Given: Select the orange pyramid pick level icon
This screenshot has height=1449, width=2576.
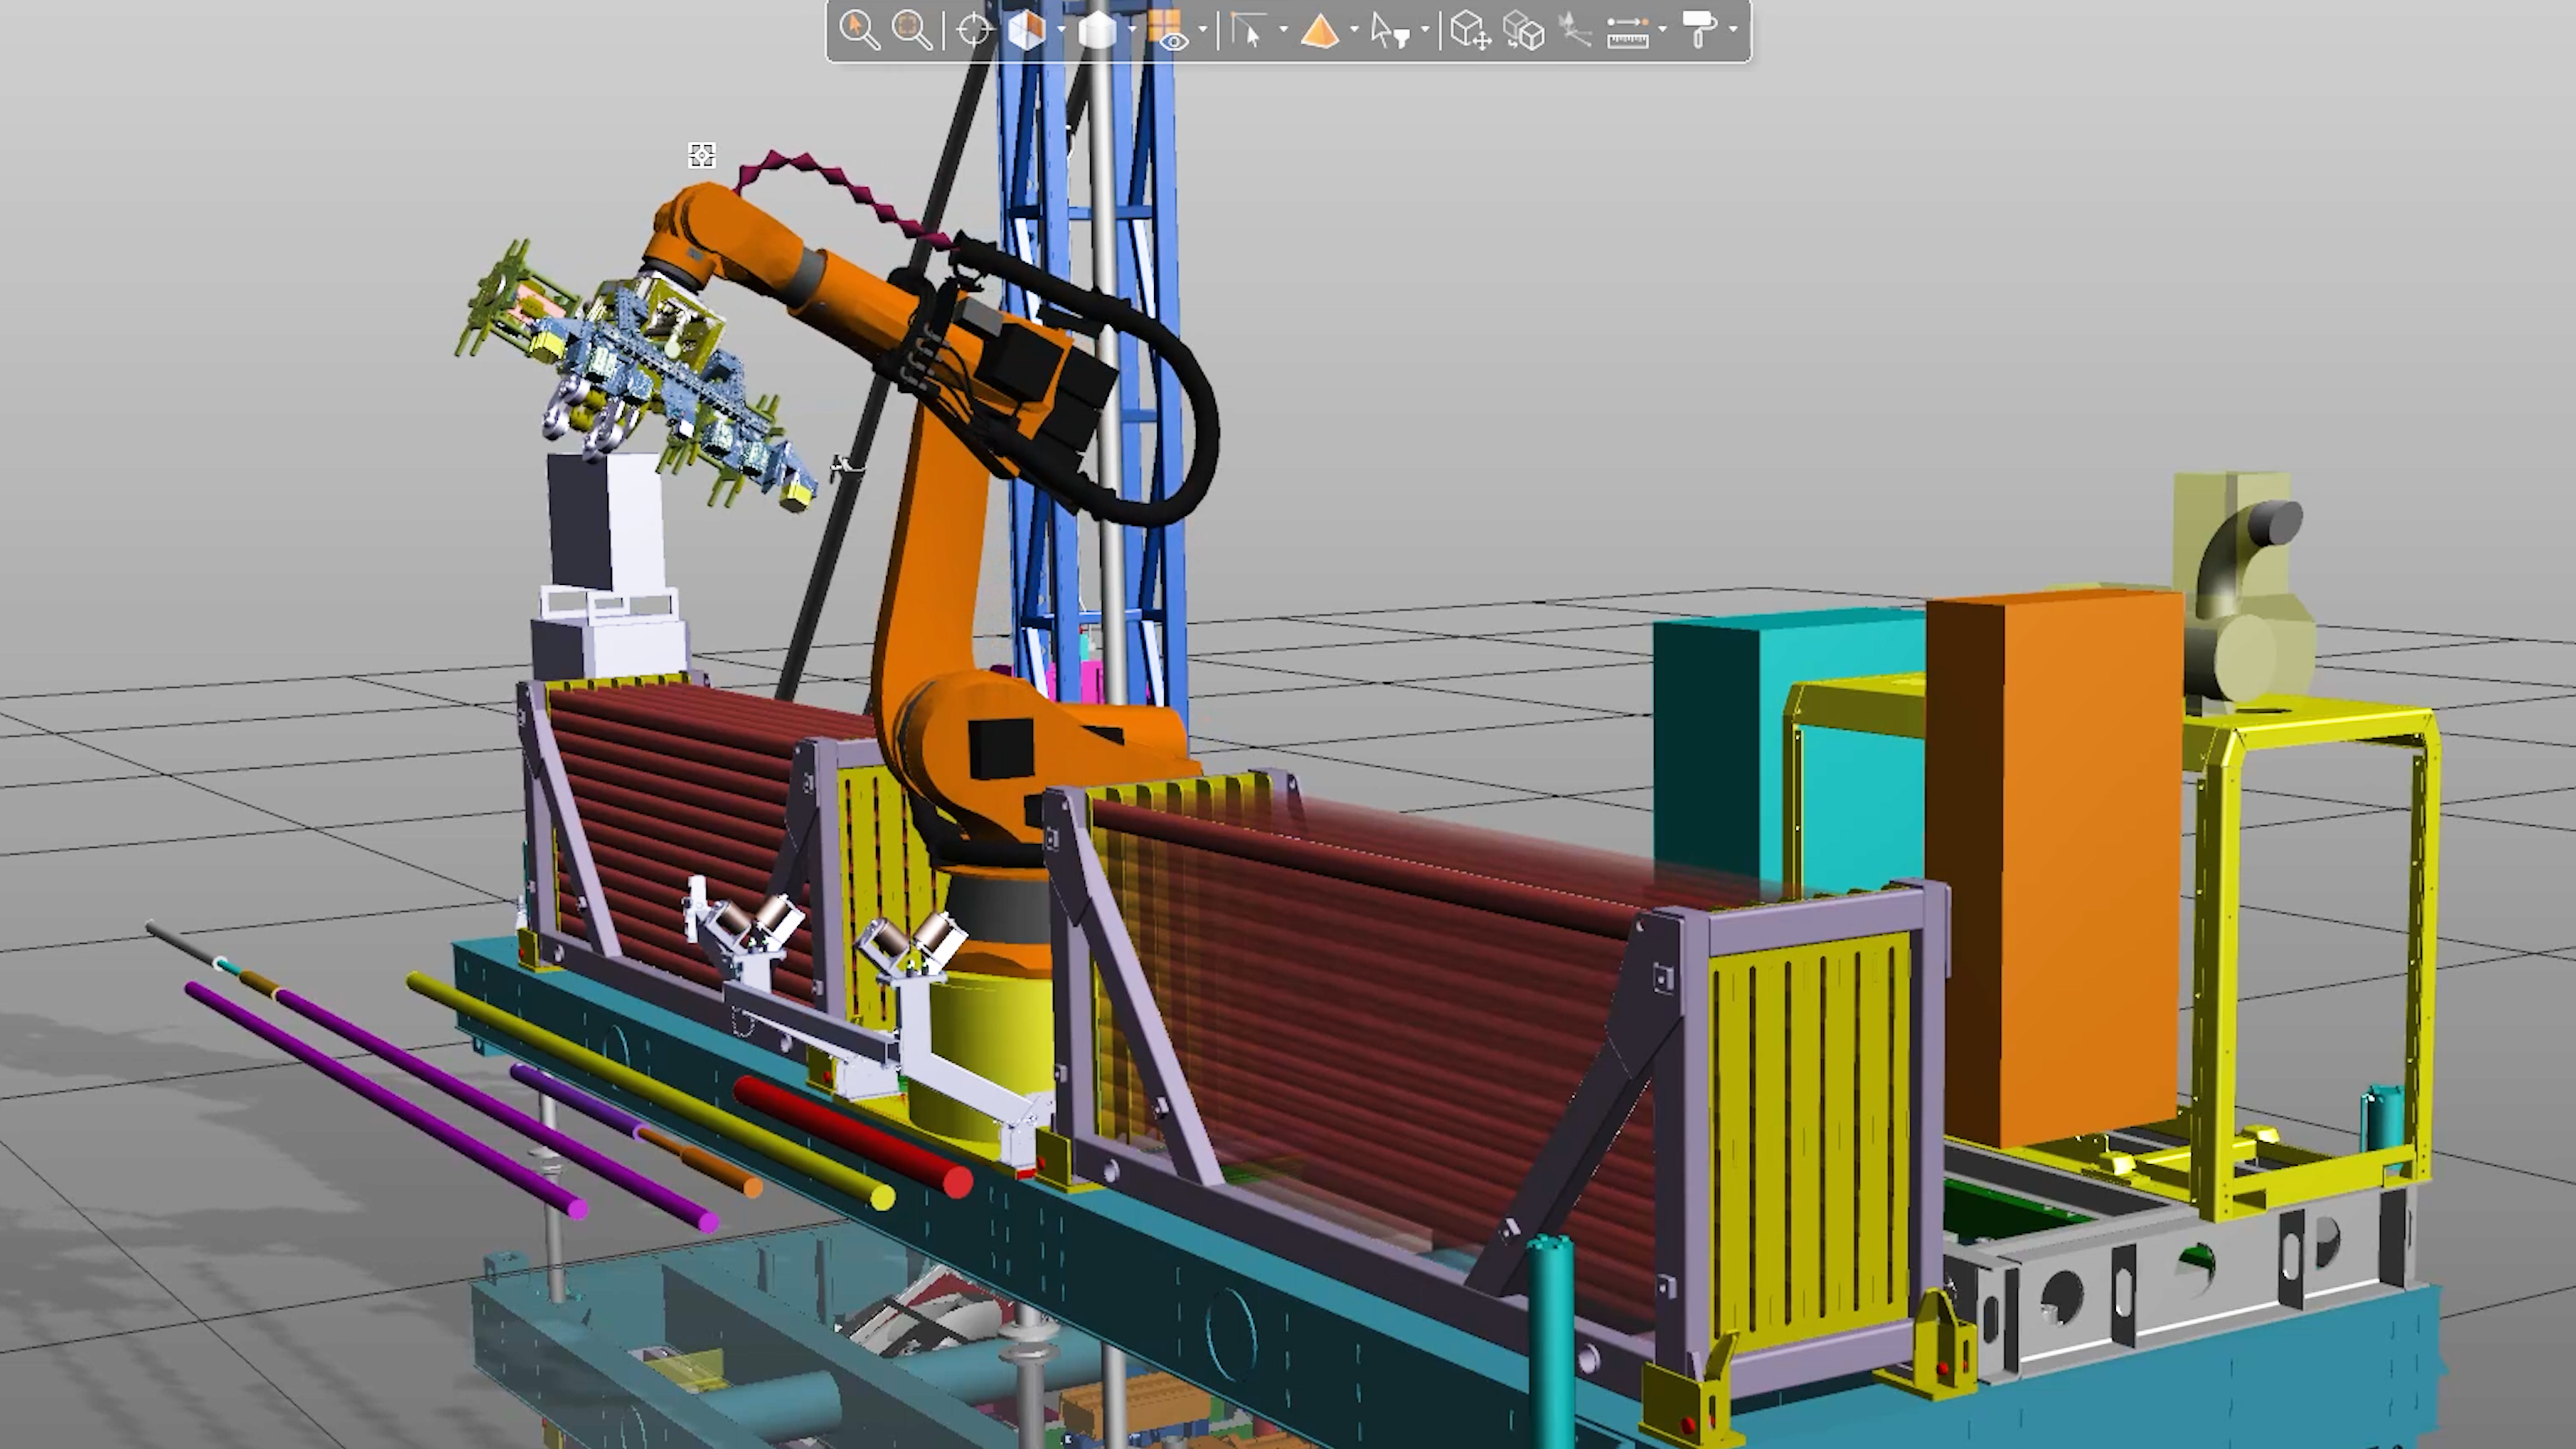Looking at the screenshot, I should 1319,31.
